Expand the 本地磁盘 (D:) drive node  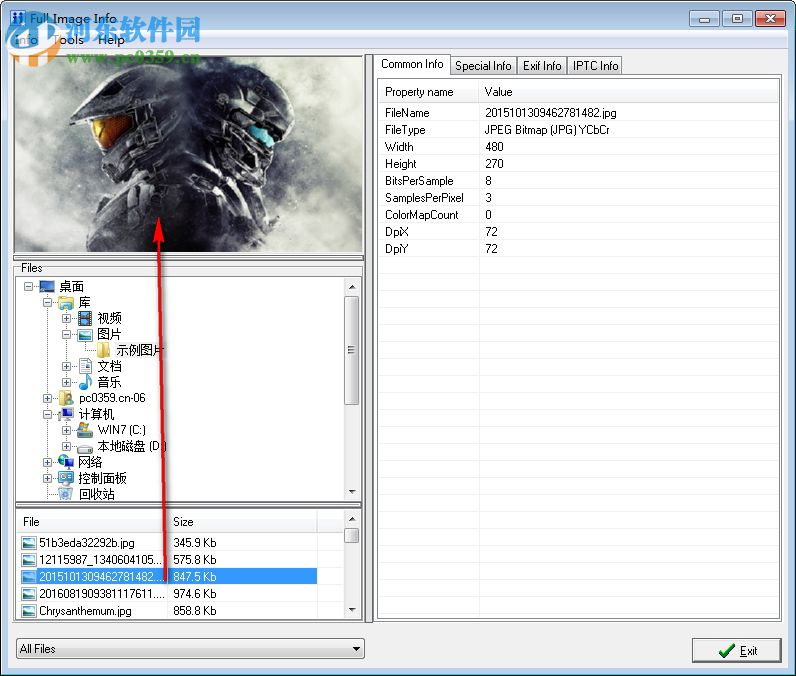pos(66,446)
